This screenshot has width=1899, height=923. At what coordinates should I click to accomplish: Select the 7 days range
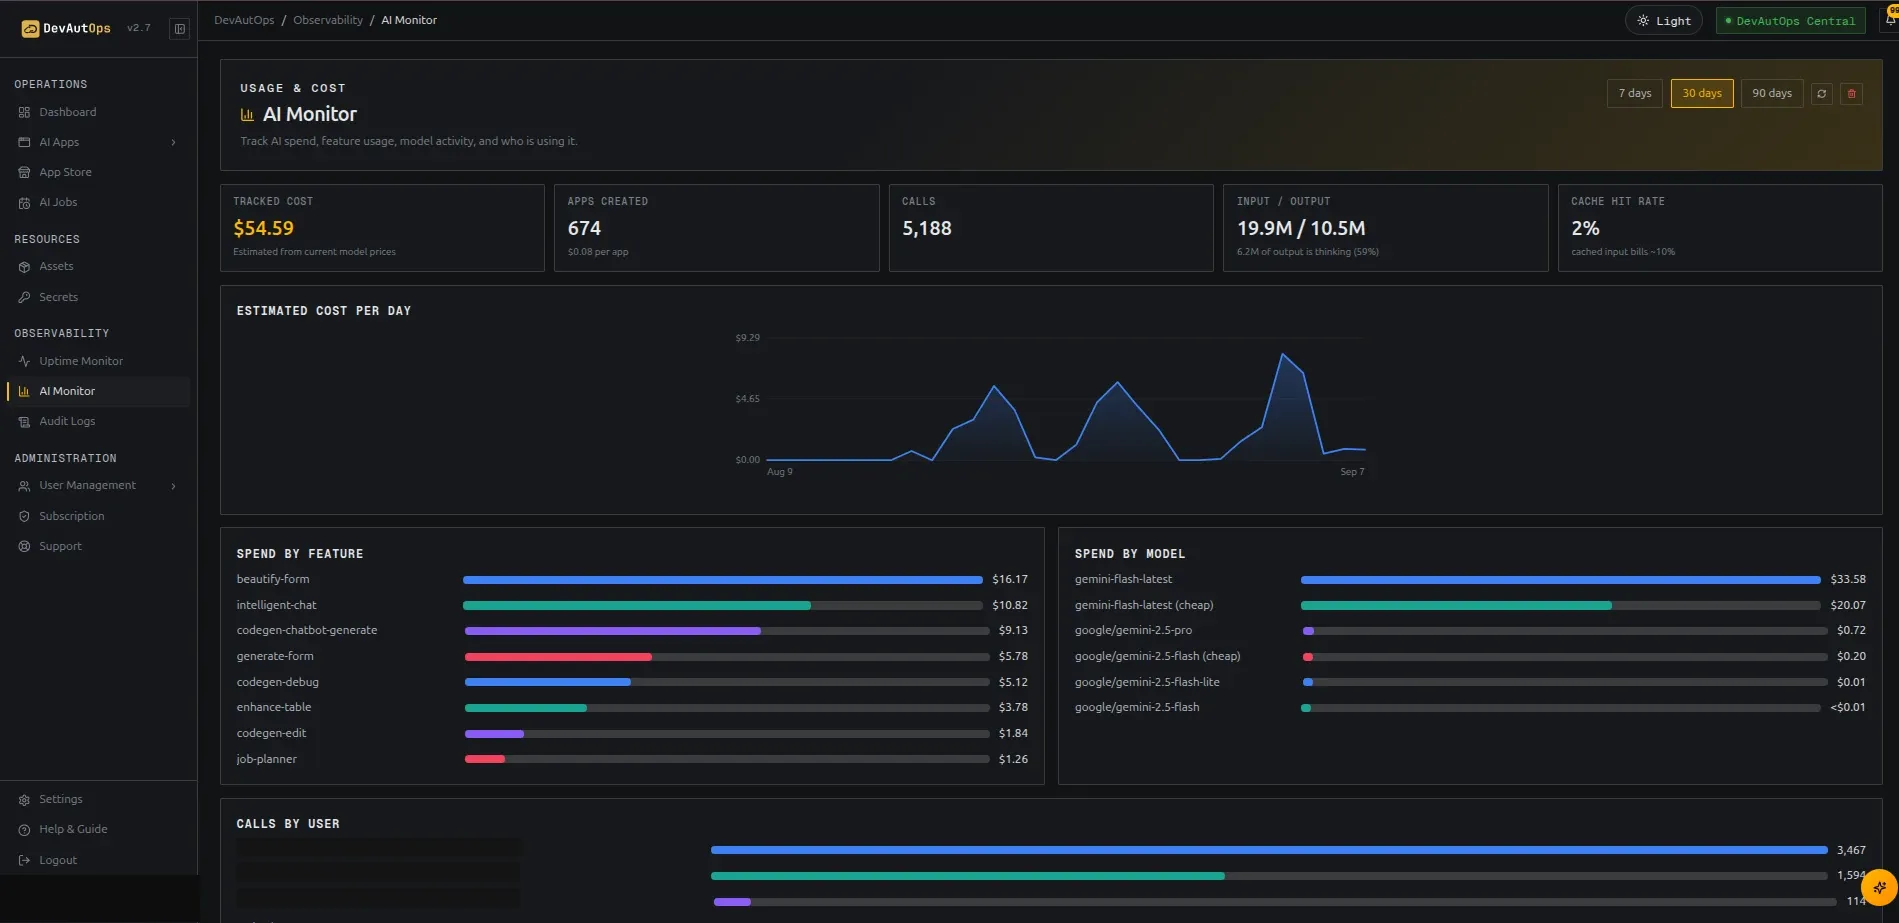coord(1635,94)
